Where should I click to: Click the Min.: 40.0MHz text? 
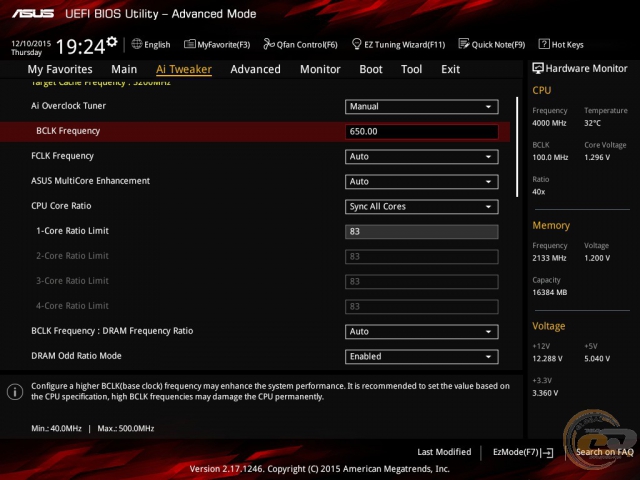pyautogui.click(x=56, y=428)
